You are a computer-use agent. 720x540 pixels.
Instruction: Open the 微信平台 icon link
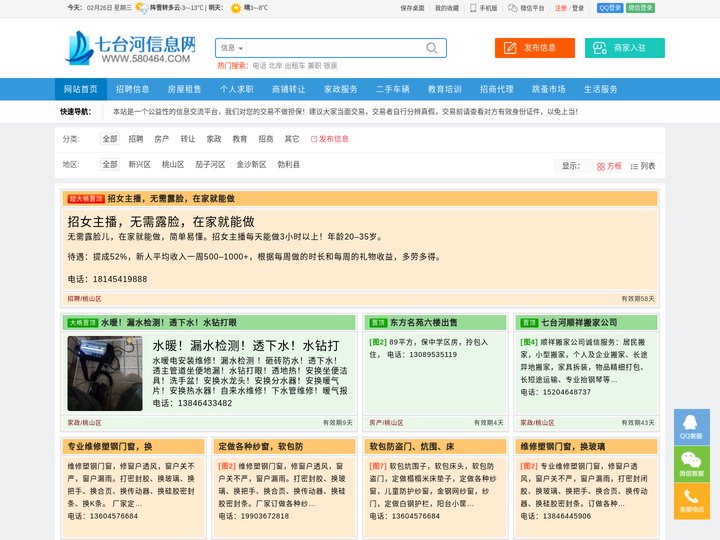click(x=526, y=8)
